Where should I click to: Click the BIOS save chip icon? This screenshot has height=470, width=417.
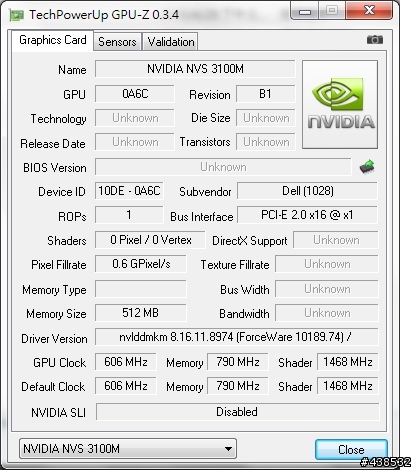pyautogui.click(x=367, y=166)
